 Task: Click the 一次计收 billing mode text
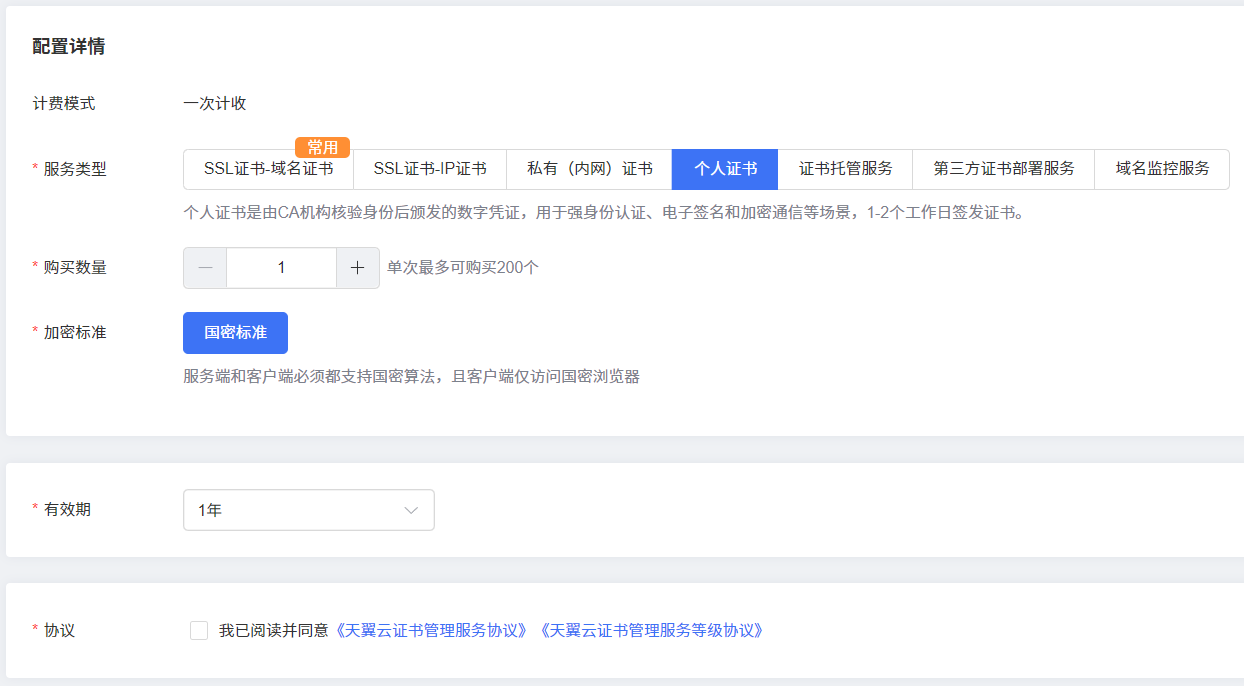215,103
